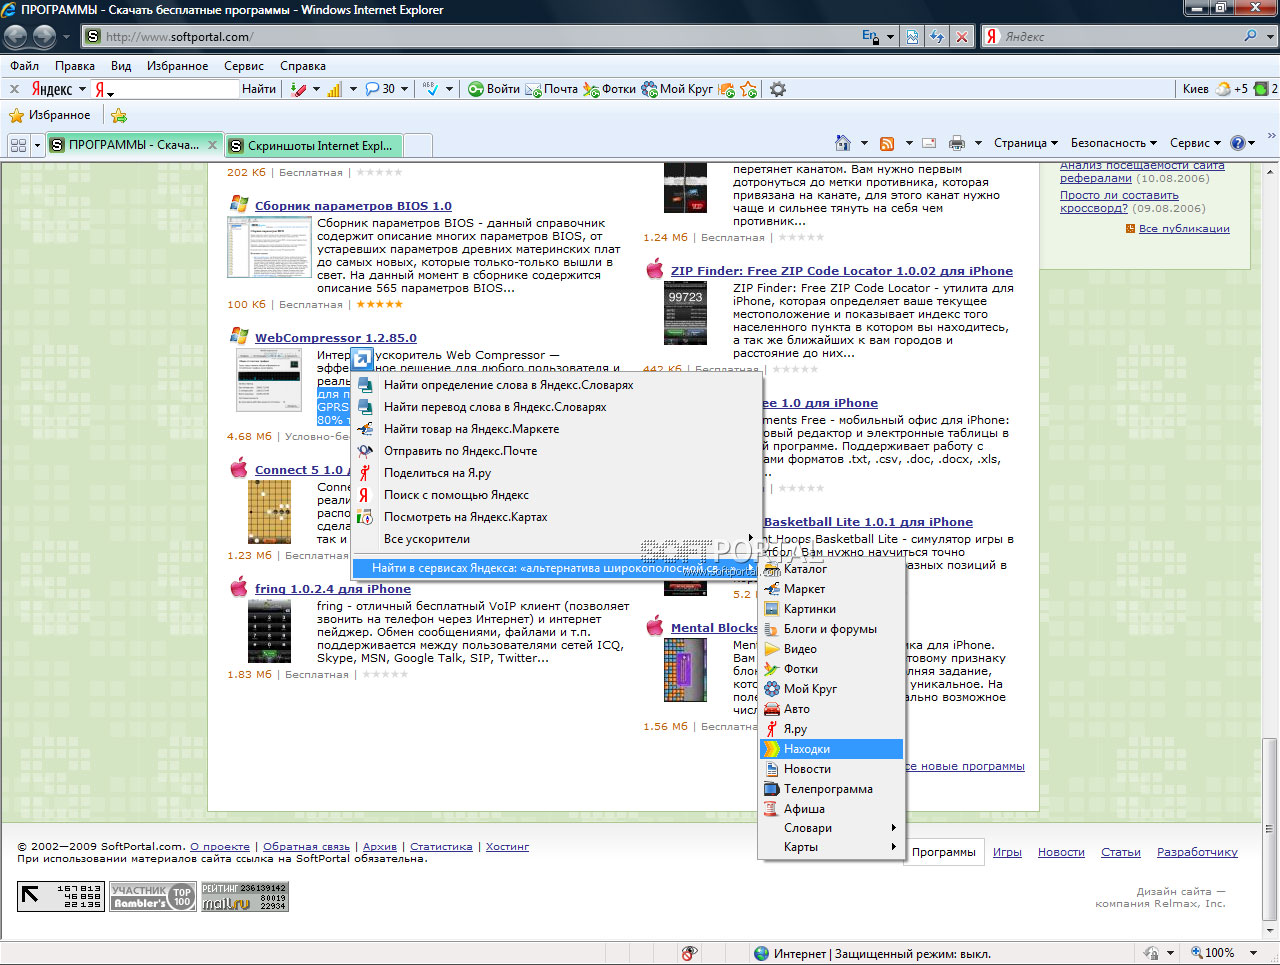This screenshot has height=965, width=1280.
Task: Open the Файл menu
Action: pyautogui.click(x=25, y=66)
